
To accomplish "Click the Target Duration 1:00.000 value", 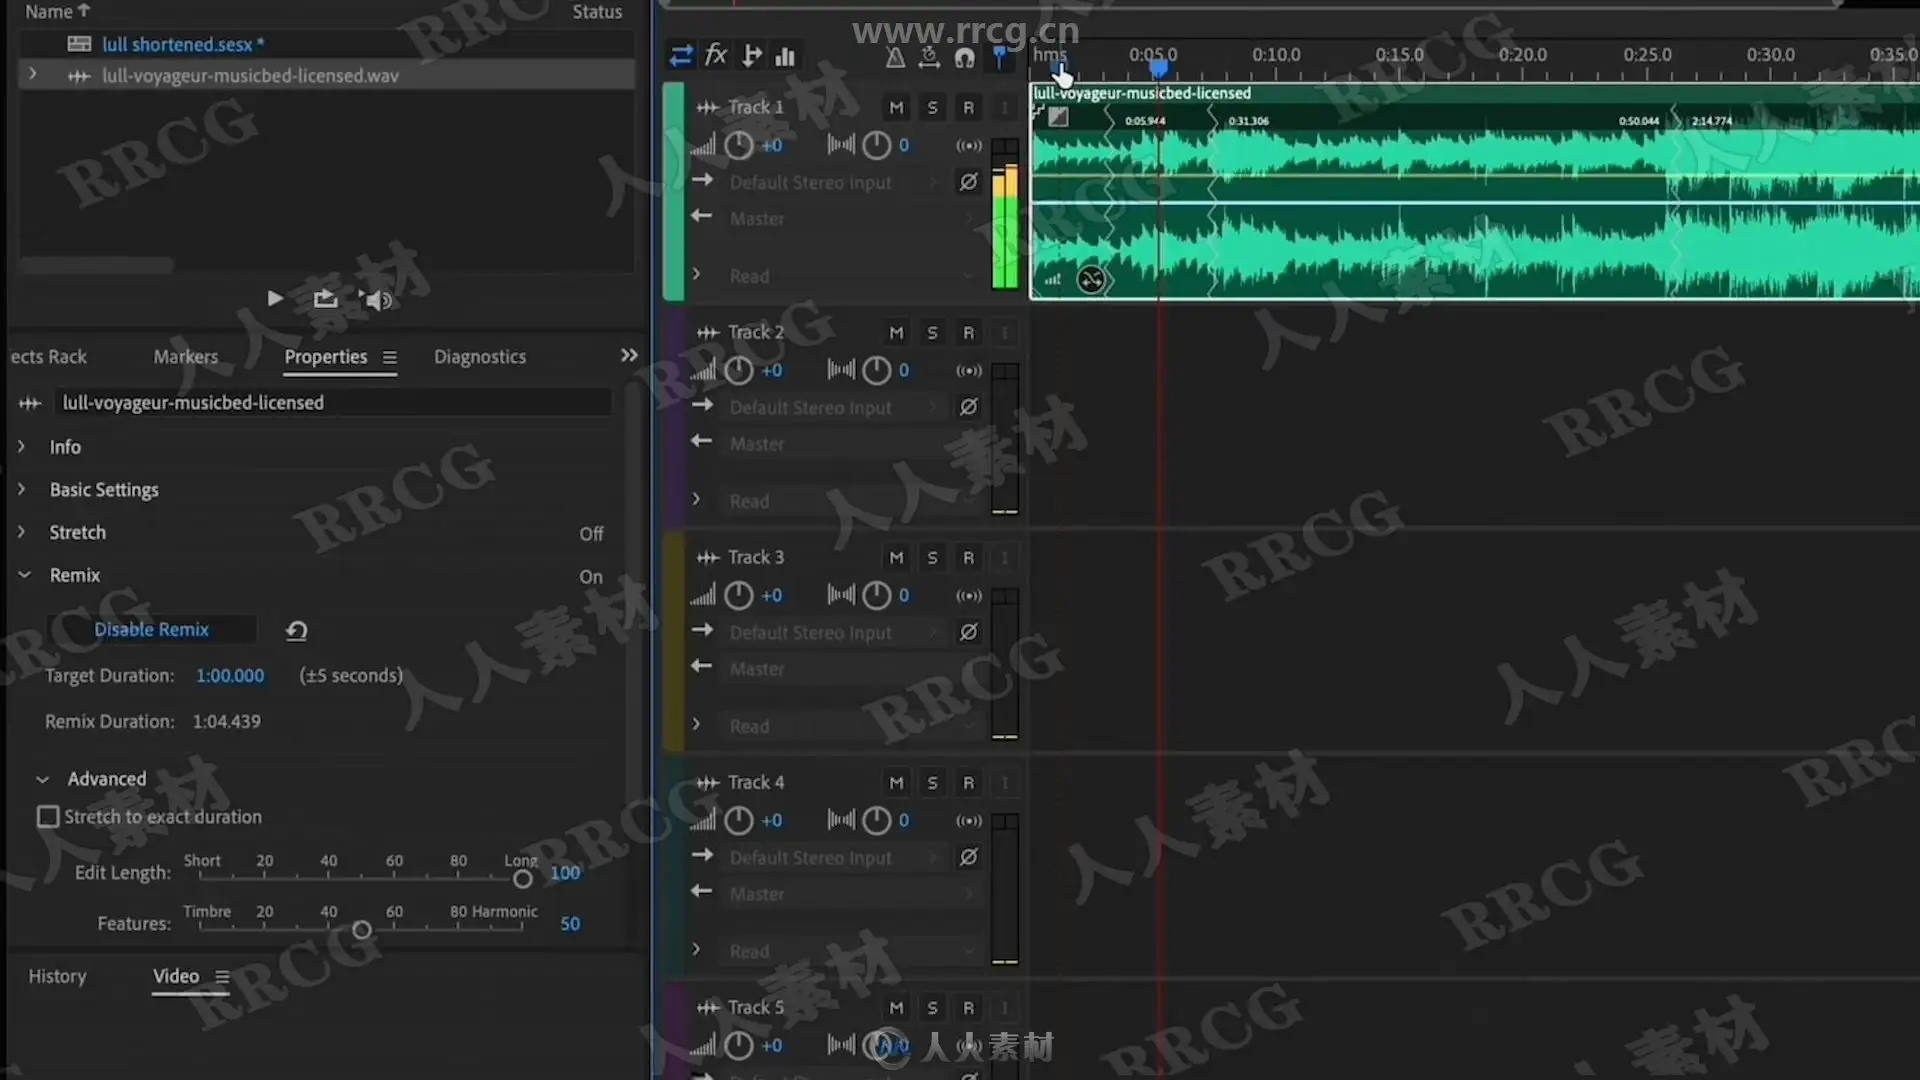I will (230, 676).
